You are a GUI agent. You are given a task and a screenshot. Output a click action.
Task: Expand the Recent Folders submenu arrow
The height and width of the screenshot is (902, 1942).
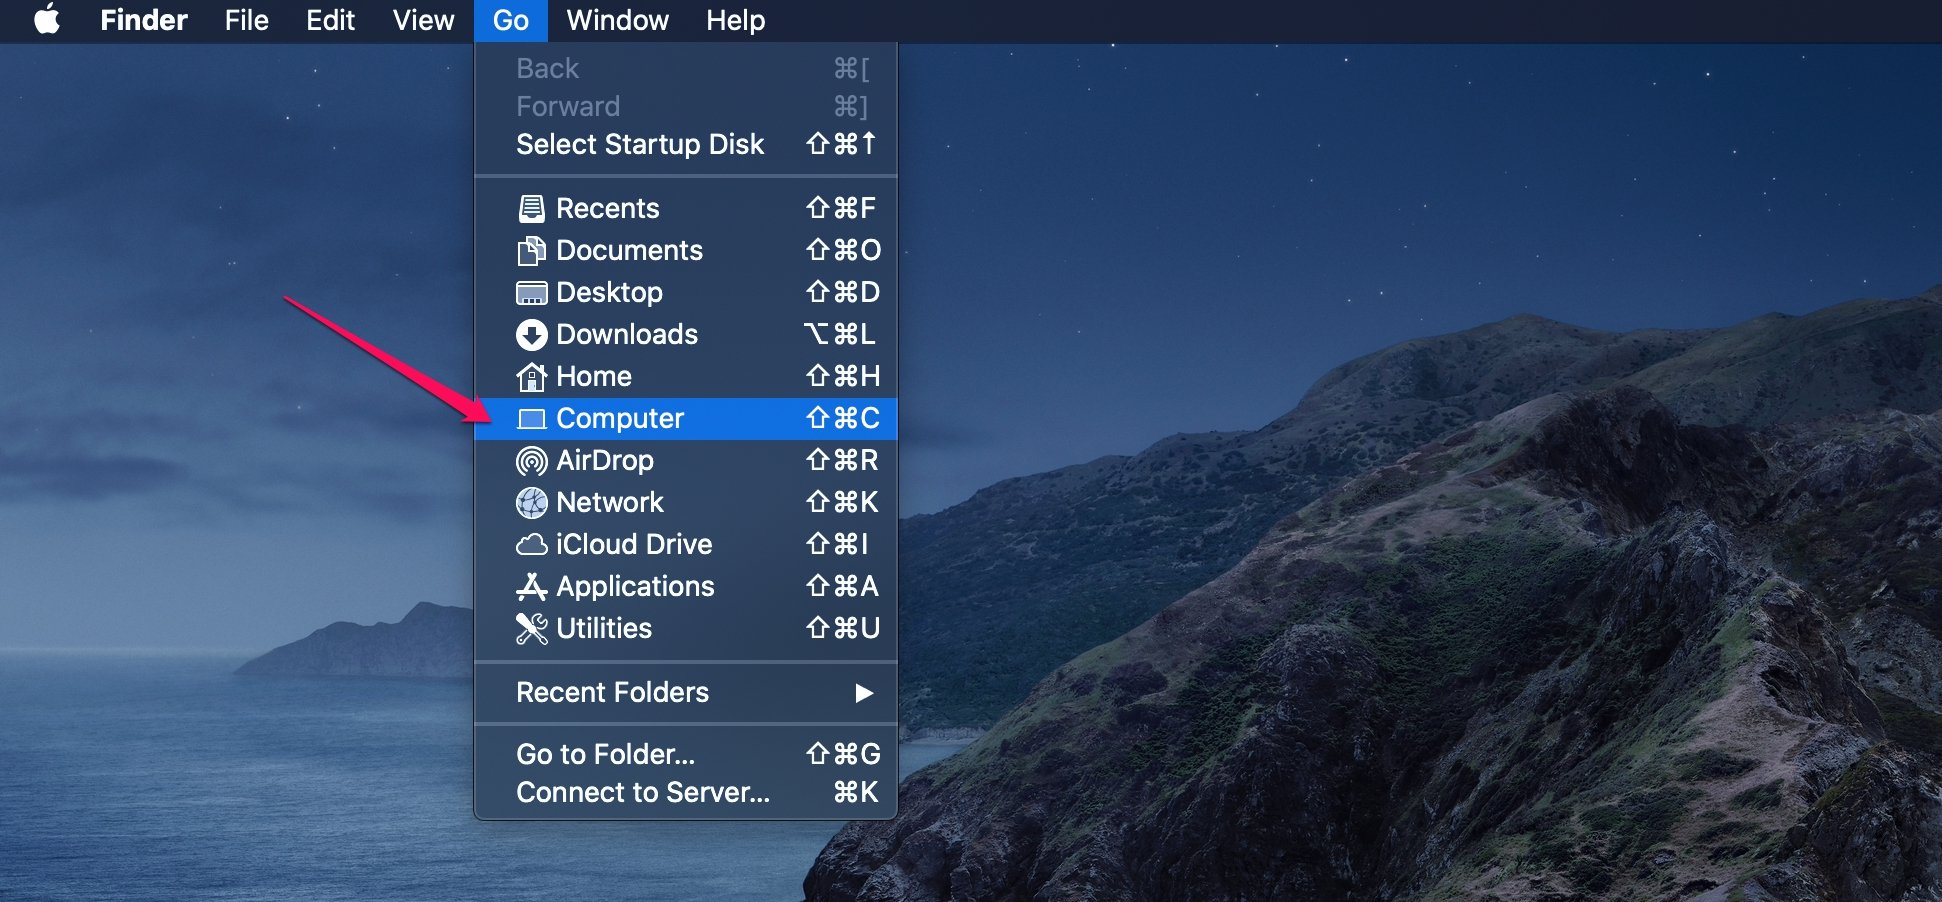point(864,693)
